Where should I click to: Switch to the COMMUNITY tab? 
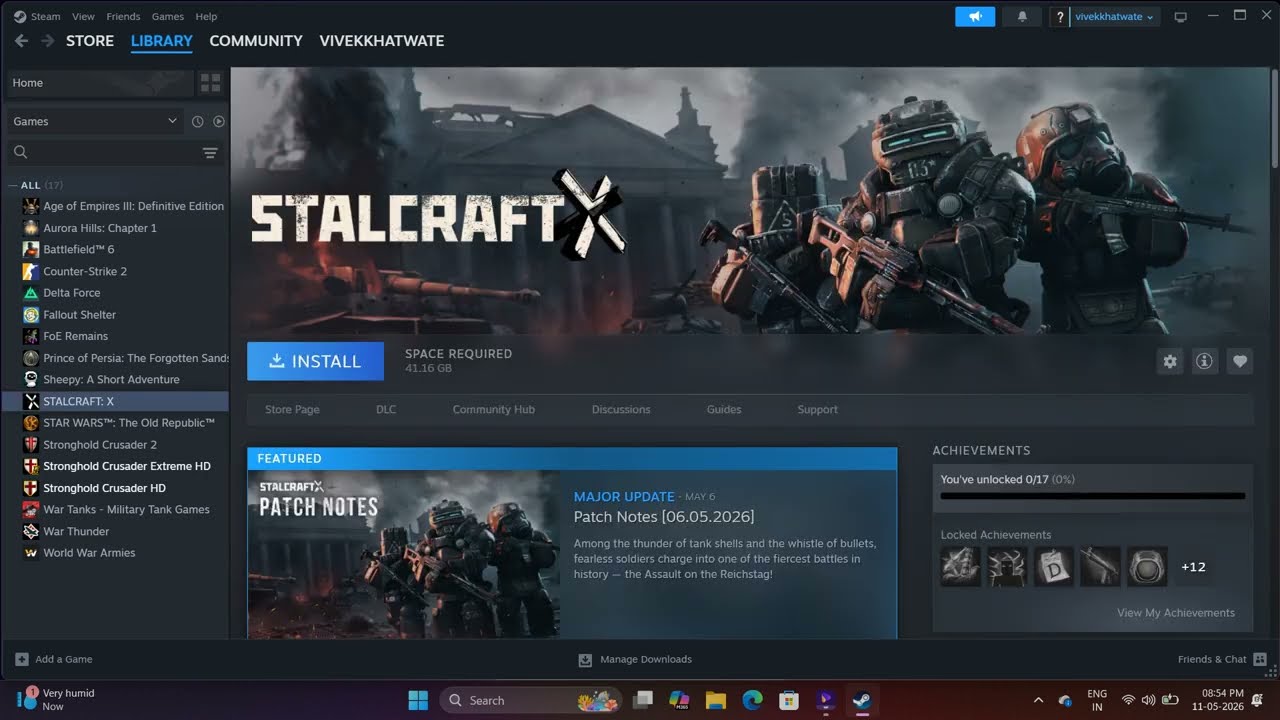coord(256,41)
